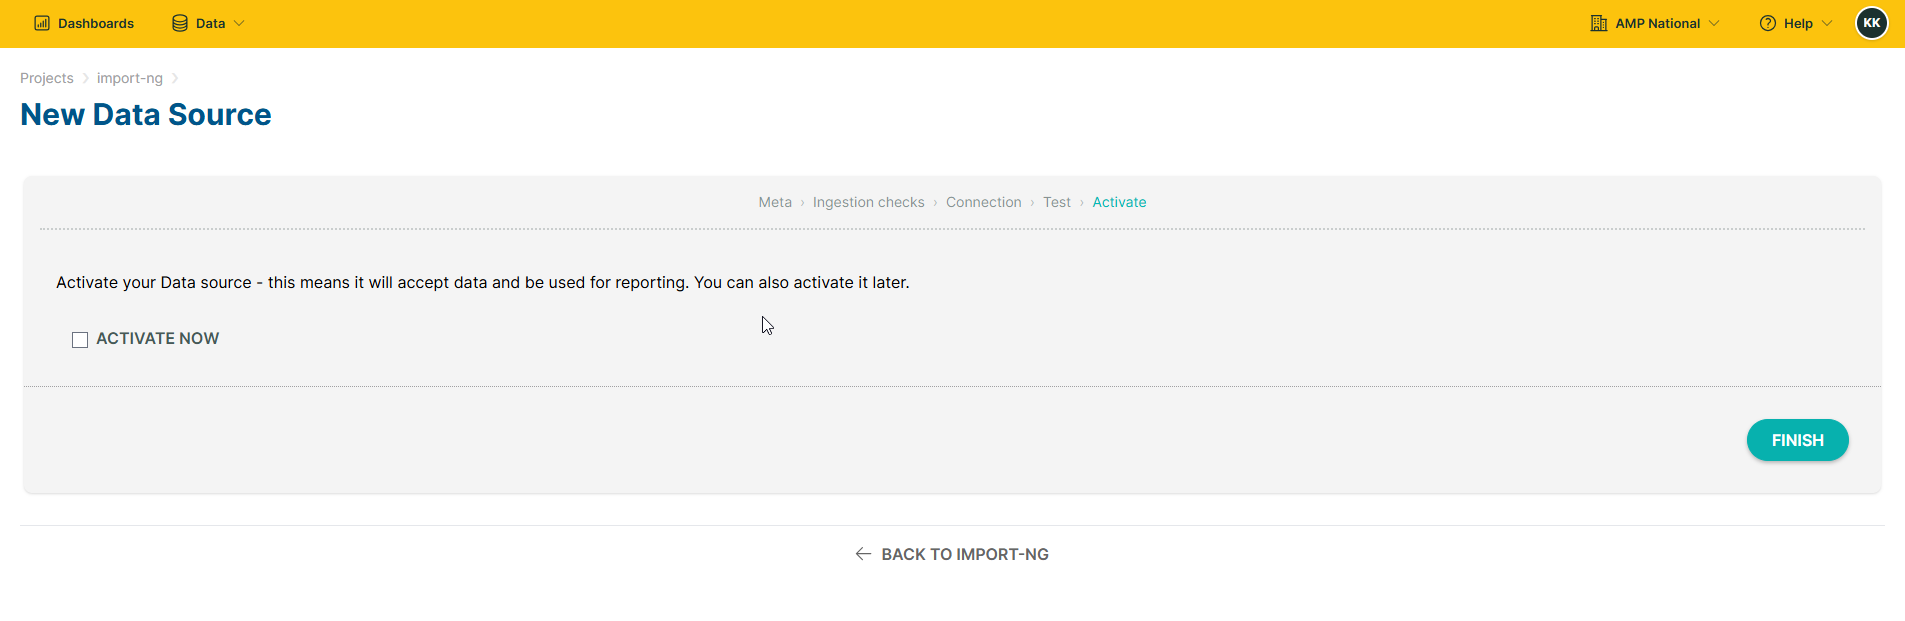The image size is (1905, 621).
Task: Tick the Activate Now checkbox
Action: [80, 340]
